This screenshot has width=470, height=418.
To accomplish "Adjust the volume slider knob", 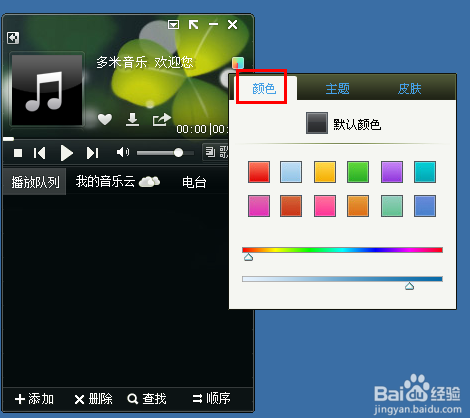I will point(178,153).
